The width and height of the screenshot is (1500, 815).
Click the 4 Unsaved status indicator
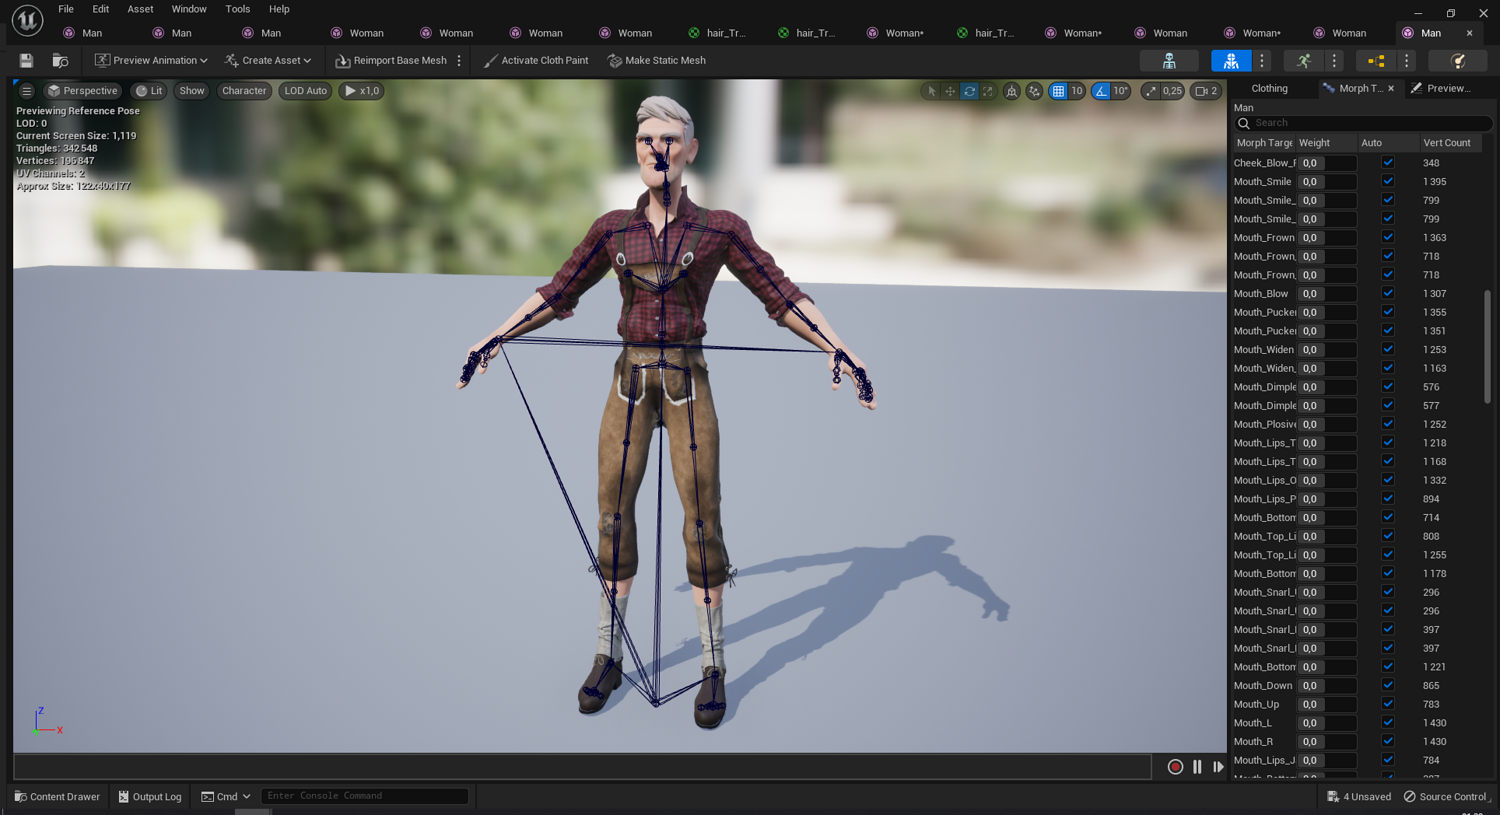point(1359,797)
